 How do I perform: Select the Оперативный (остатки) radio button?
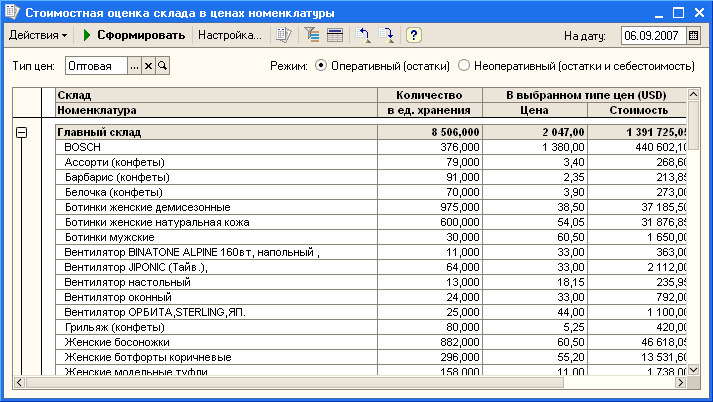321,66
